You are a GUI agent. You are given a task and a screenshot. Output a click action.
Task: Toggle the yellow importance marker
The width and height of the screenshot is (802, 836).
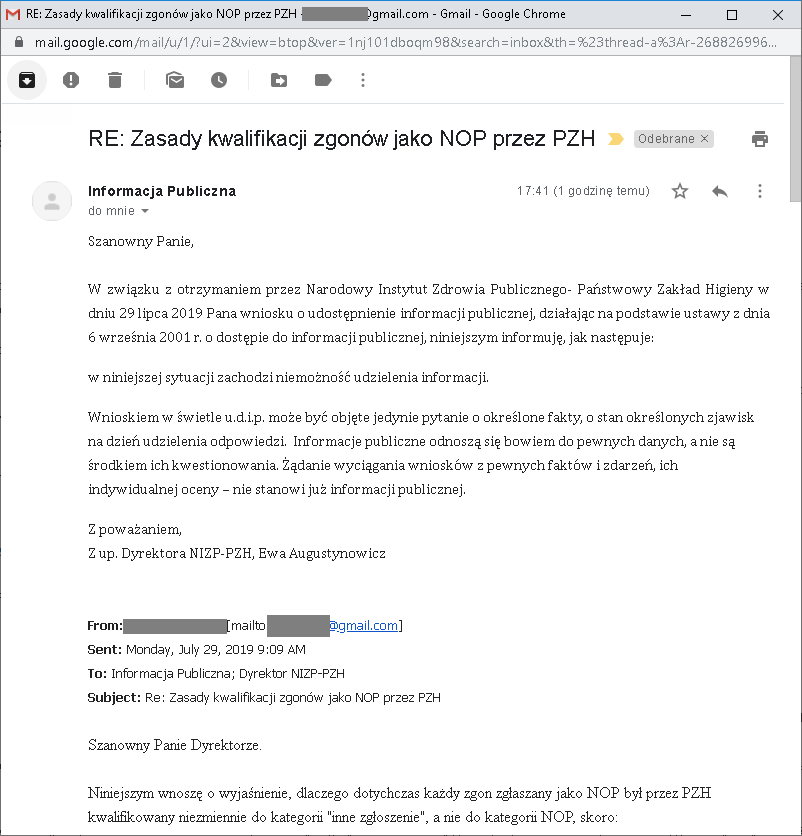[616, 139]
